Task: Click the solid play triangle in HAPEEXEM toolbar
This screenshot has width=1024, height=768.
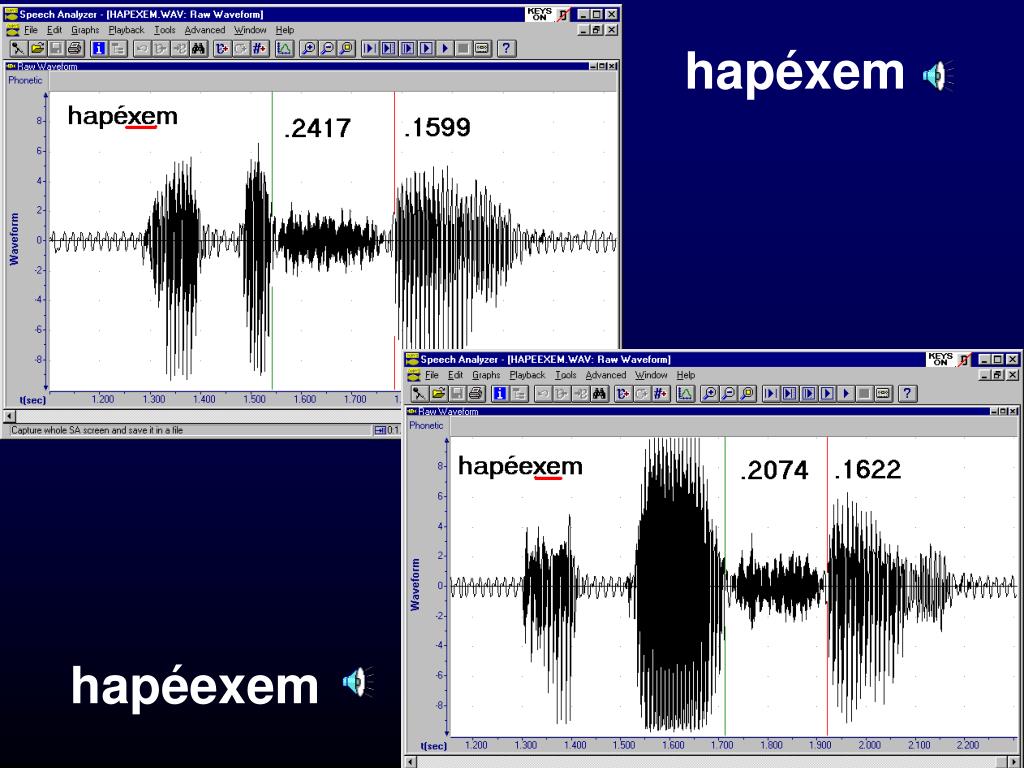Action: 846,394
